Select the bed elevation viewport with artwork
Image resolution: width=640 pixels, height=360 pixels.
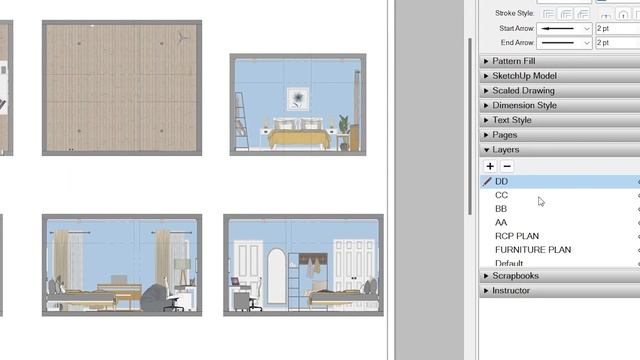click(298, 104)
